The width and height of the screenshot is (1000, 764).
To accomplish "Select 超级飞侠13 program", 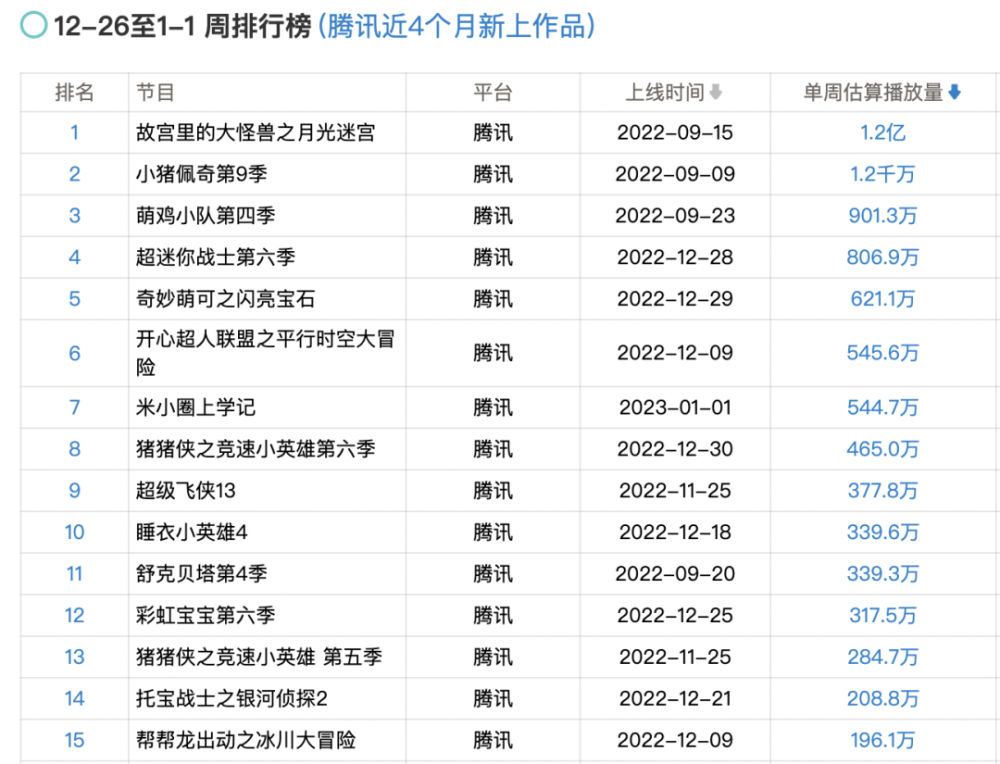I will pyautogui.click(x=186, y=490).
